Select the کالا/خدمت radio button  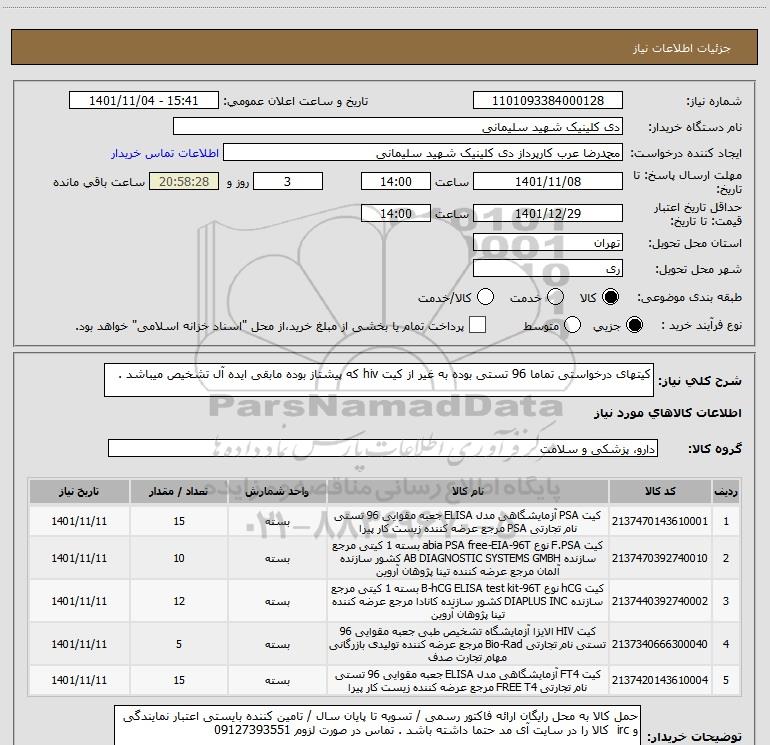[485, 297]
